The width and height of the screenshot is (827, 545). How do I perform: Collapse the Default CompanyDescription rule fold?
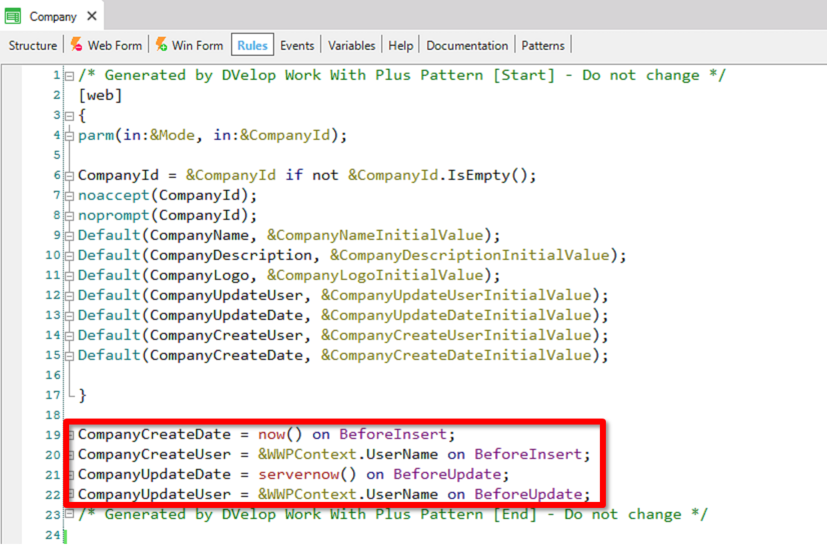[x=69, y=256]
